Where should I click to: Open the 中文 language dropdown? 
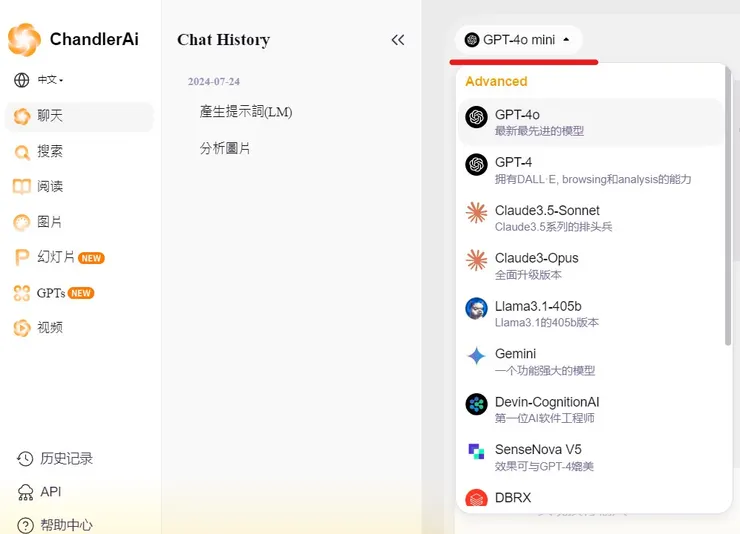[x=50, y=80]
